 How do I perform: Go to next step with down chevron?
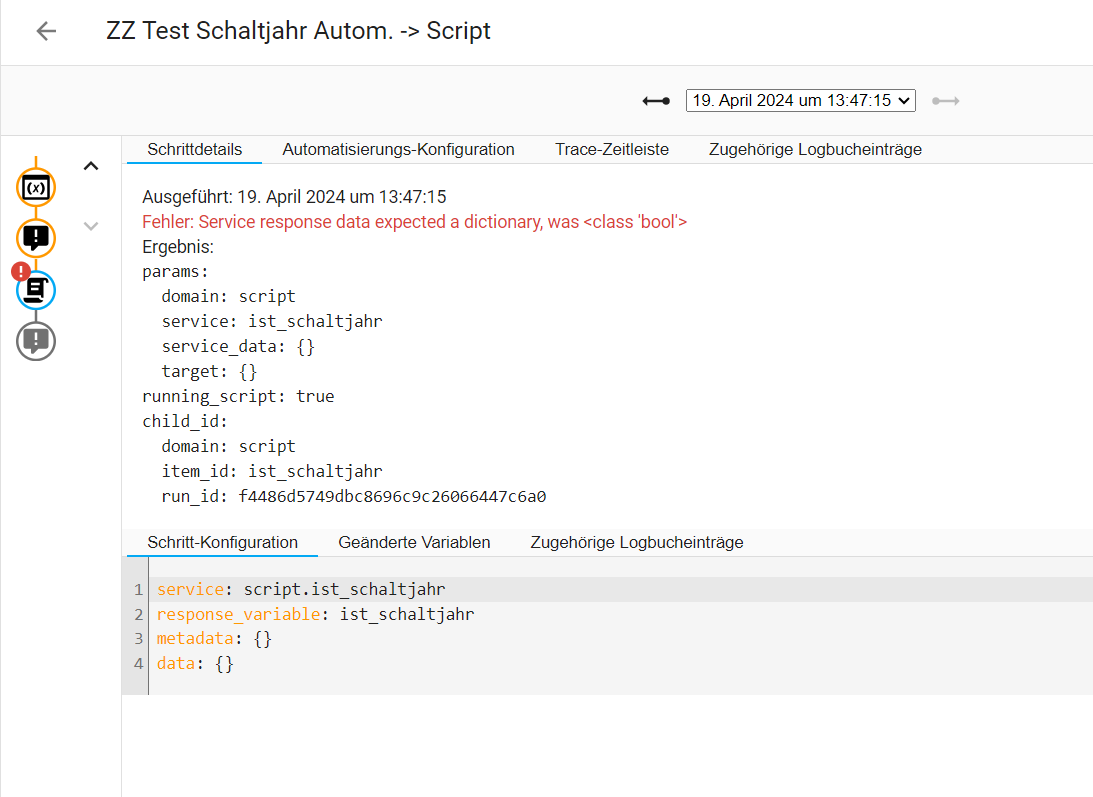pyautogui.click(x=91, y=226)
